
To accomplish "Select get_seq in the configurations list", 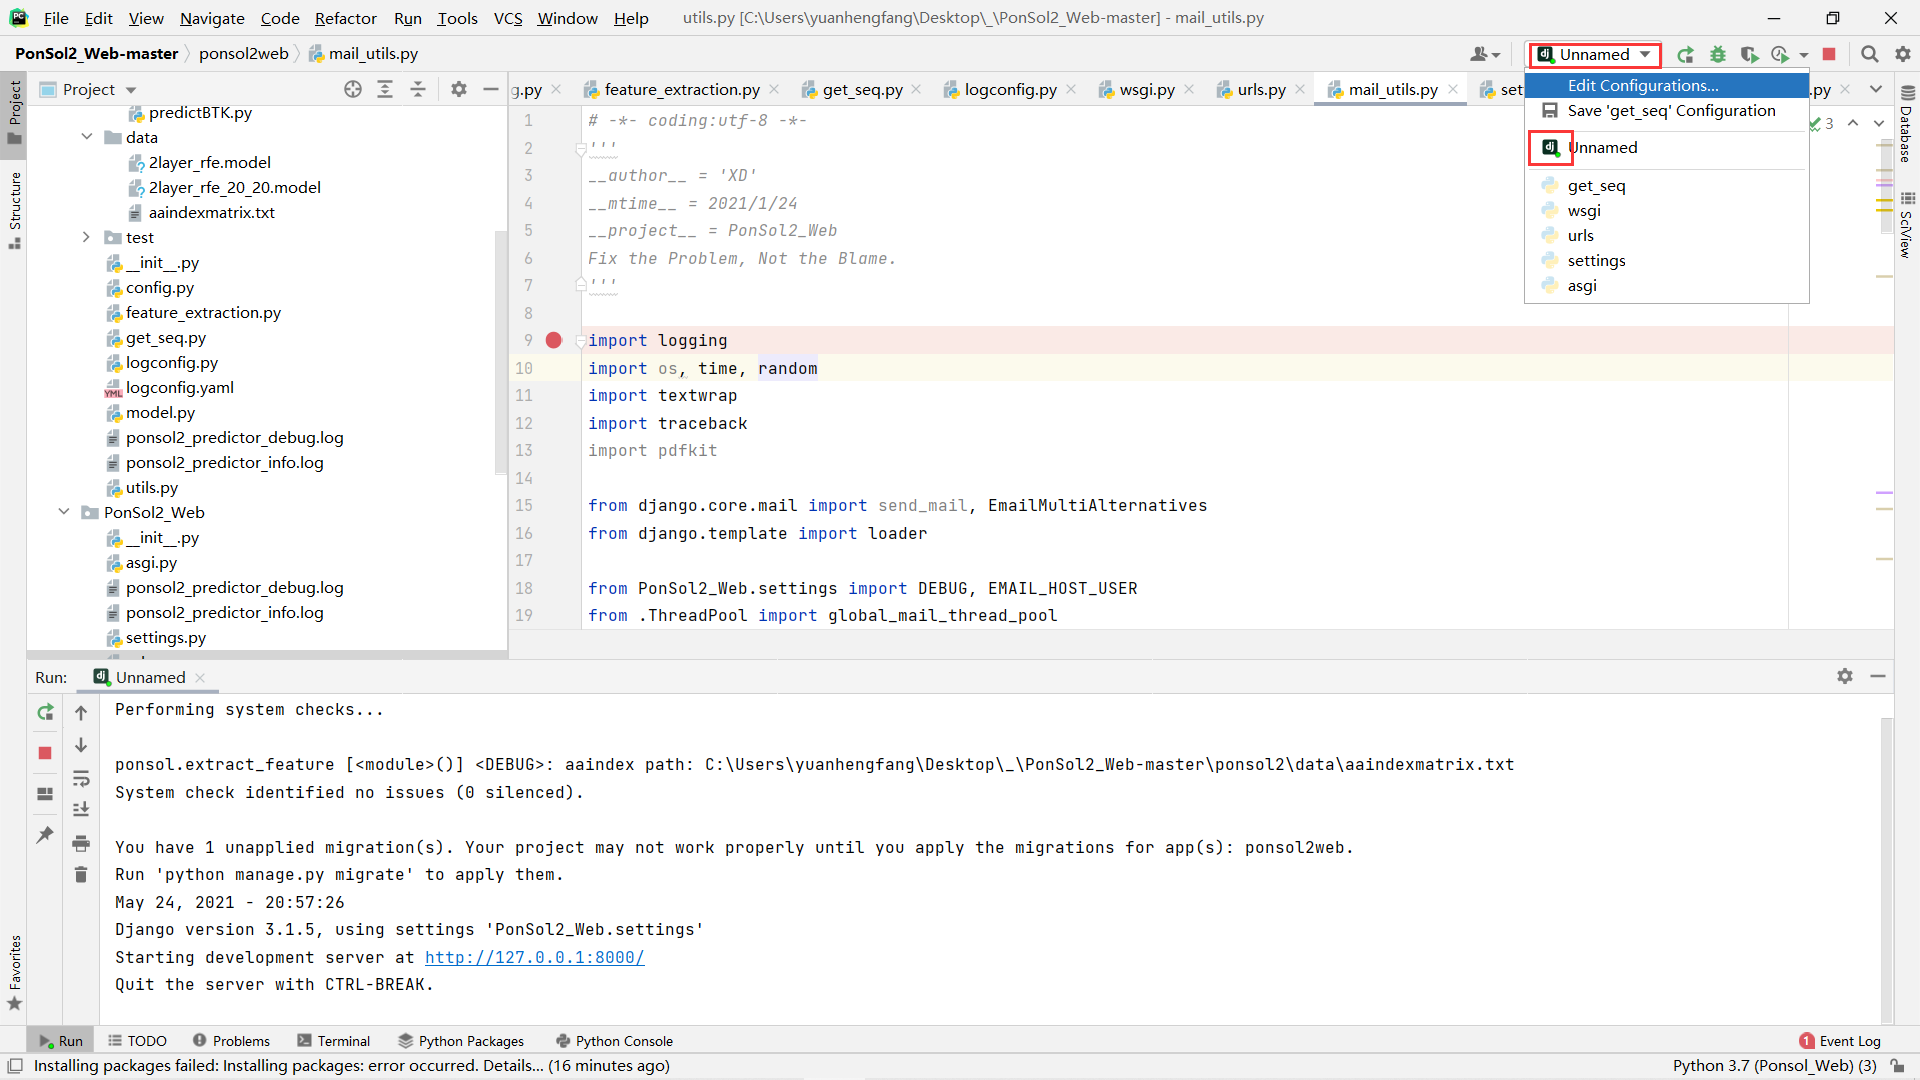I will pyautogui.click(x=1595, y=185).
